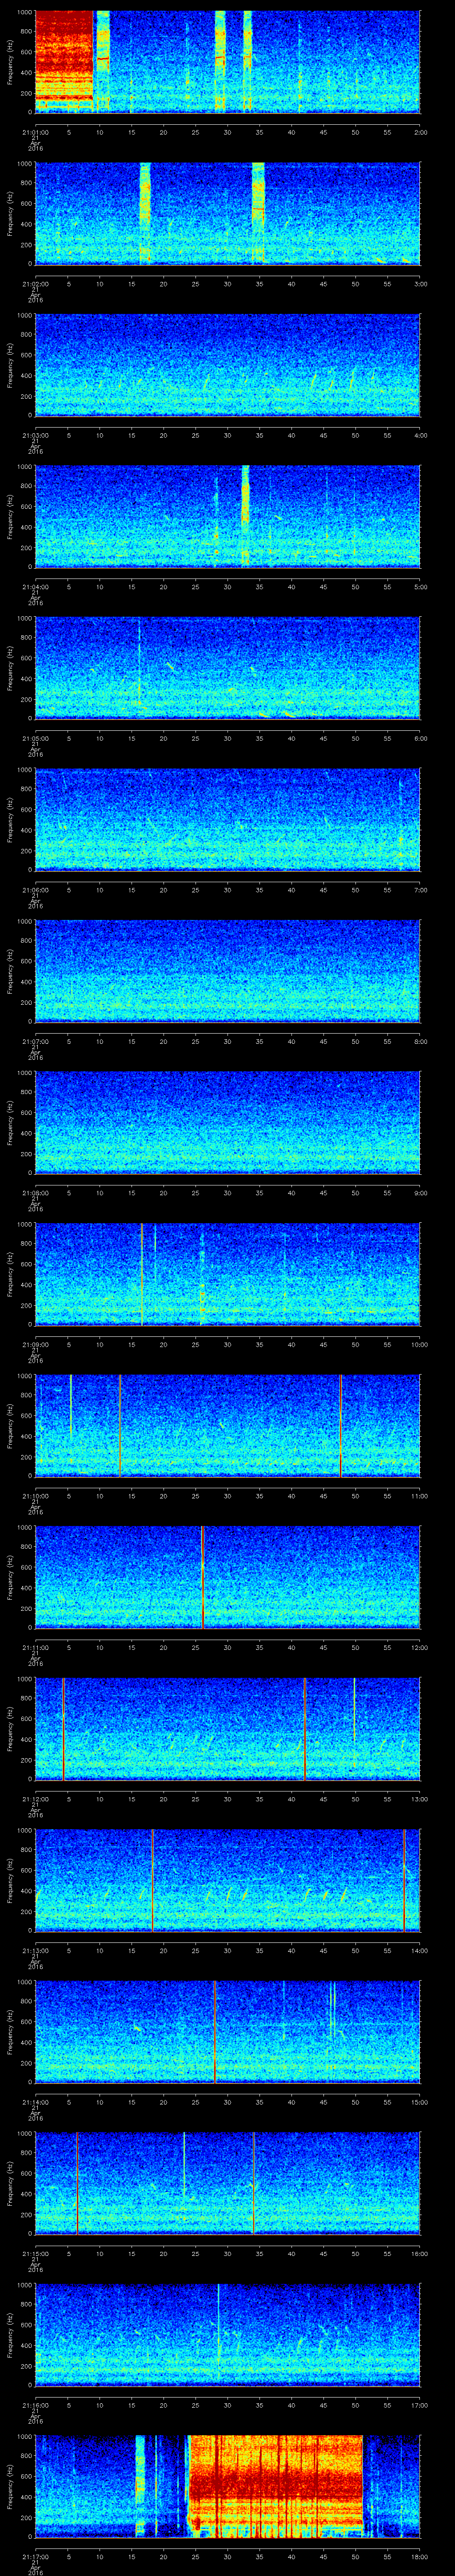
Task: Click the '13:00' end time label
Action: pyautogui.click(x=419, y=1798)
